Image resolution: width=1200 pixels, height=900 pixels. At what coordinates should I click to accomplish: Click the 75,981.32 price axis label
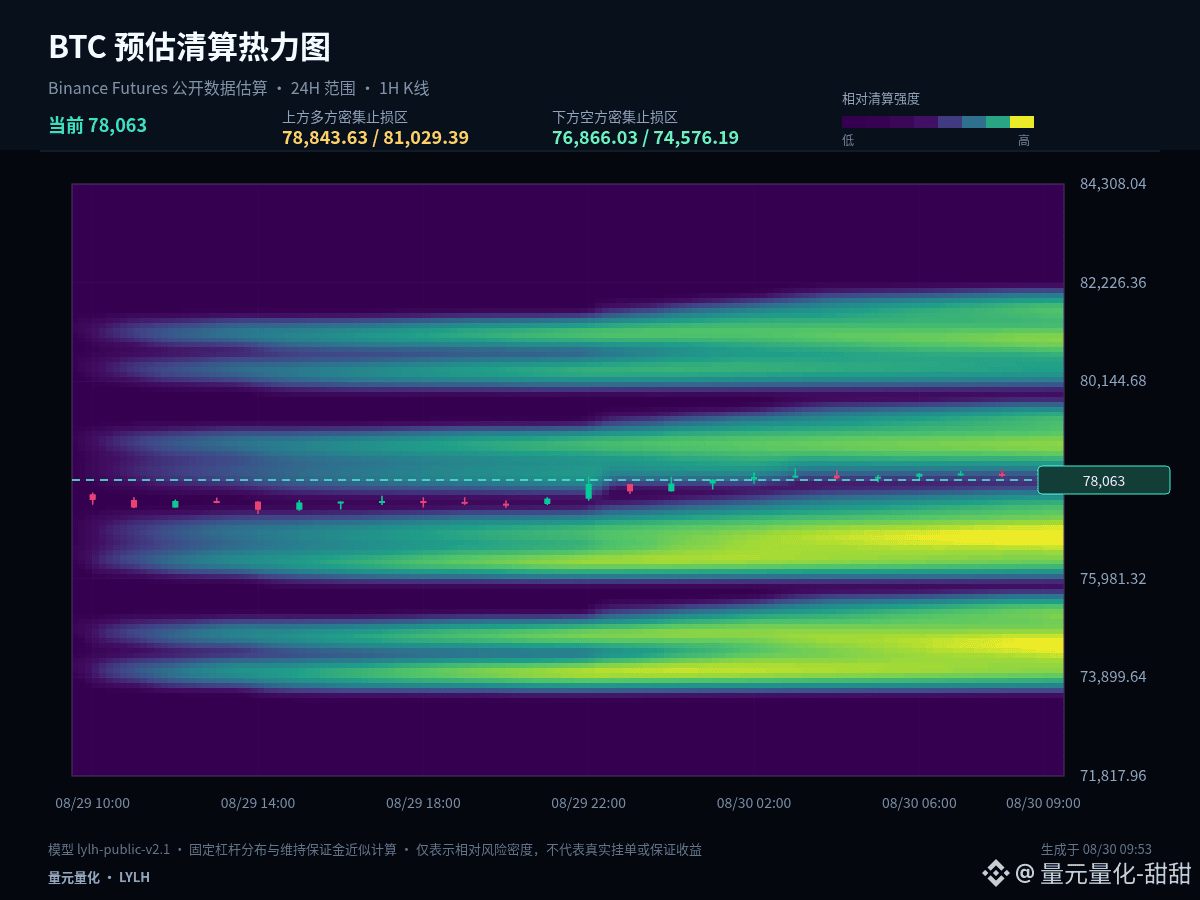point(1113,578)
